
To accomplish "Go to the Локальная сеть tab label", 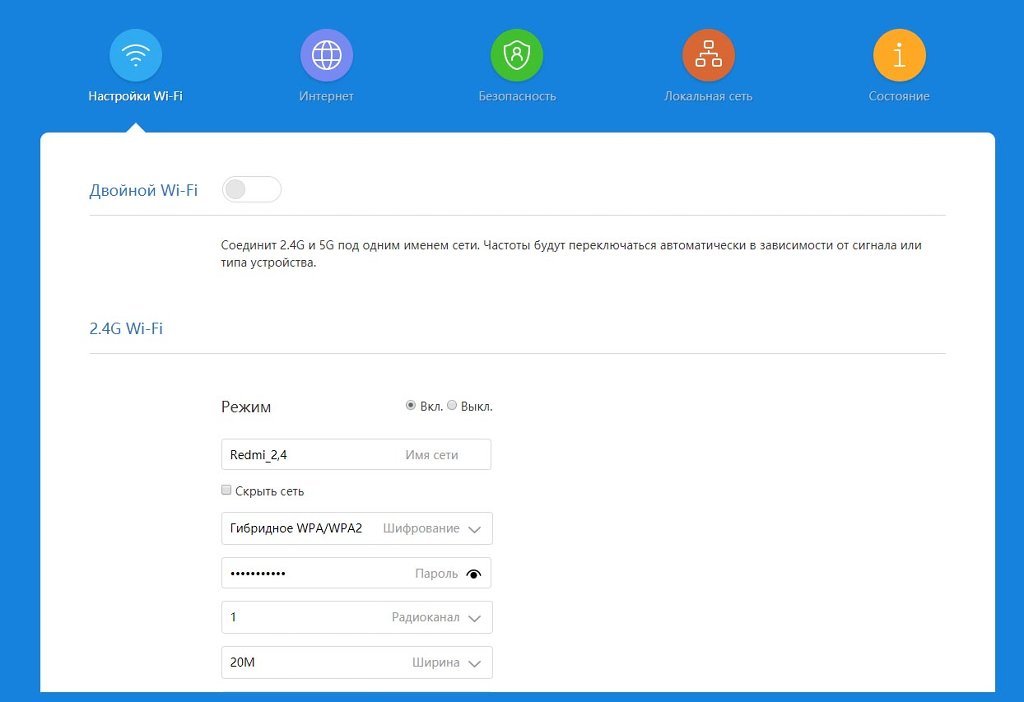I will [x=709, y=96].
